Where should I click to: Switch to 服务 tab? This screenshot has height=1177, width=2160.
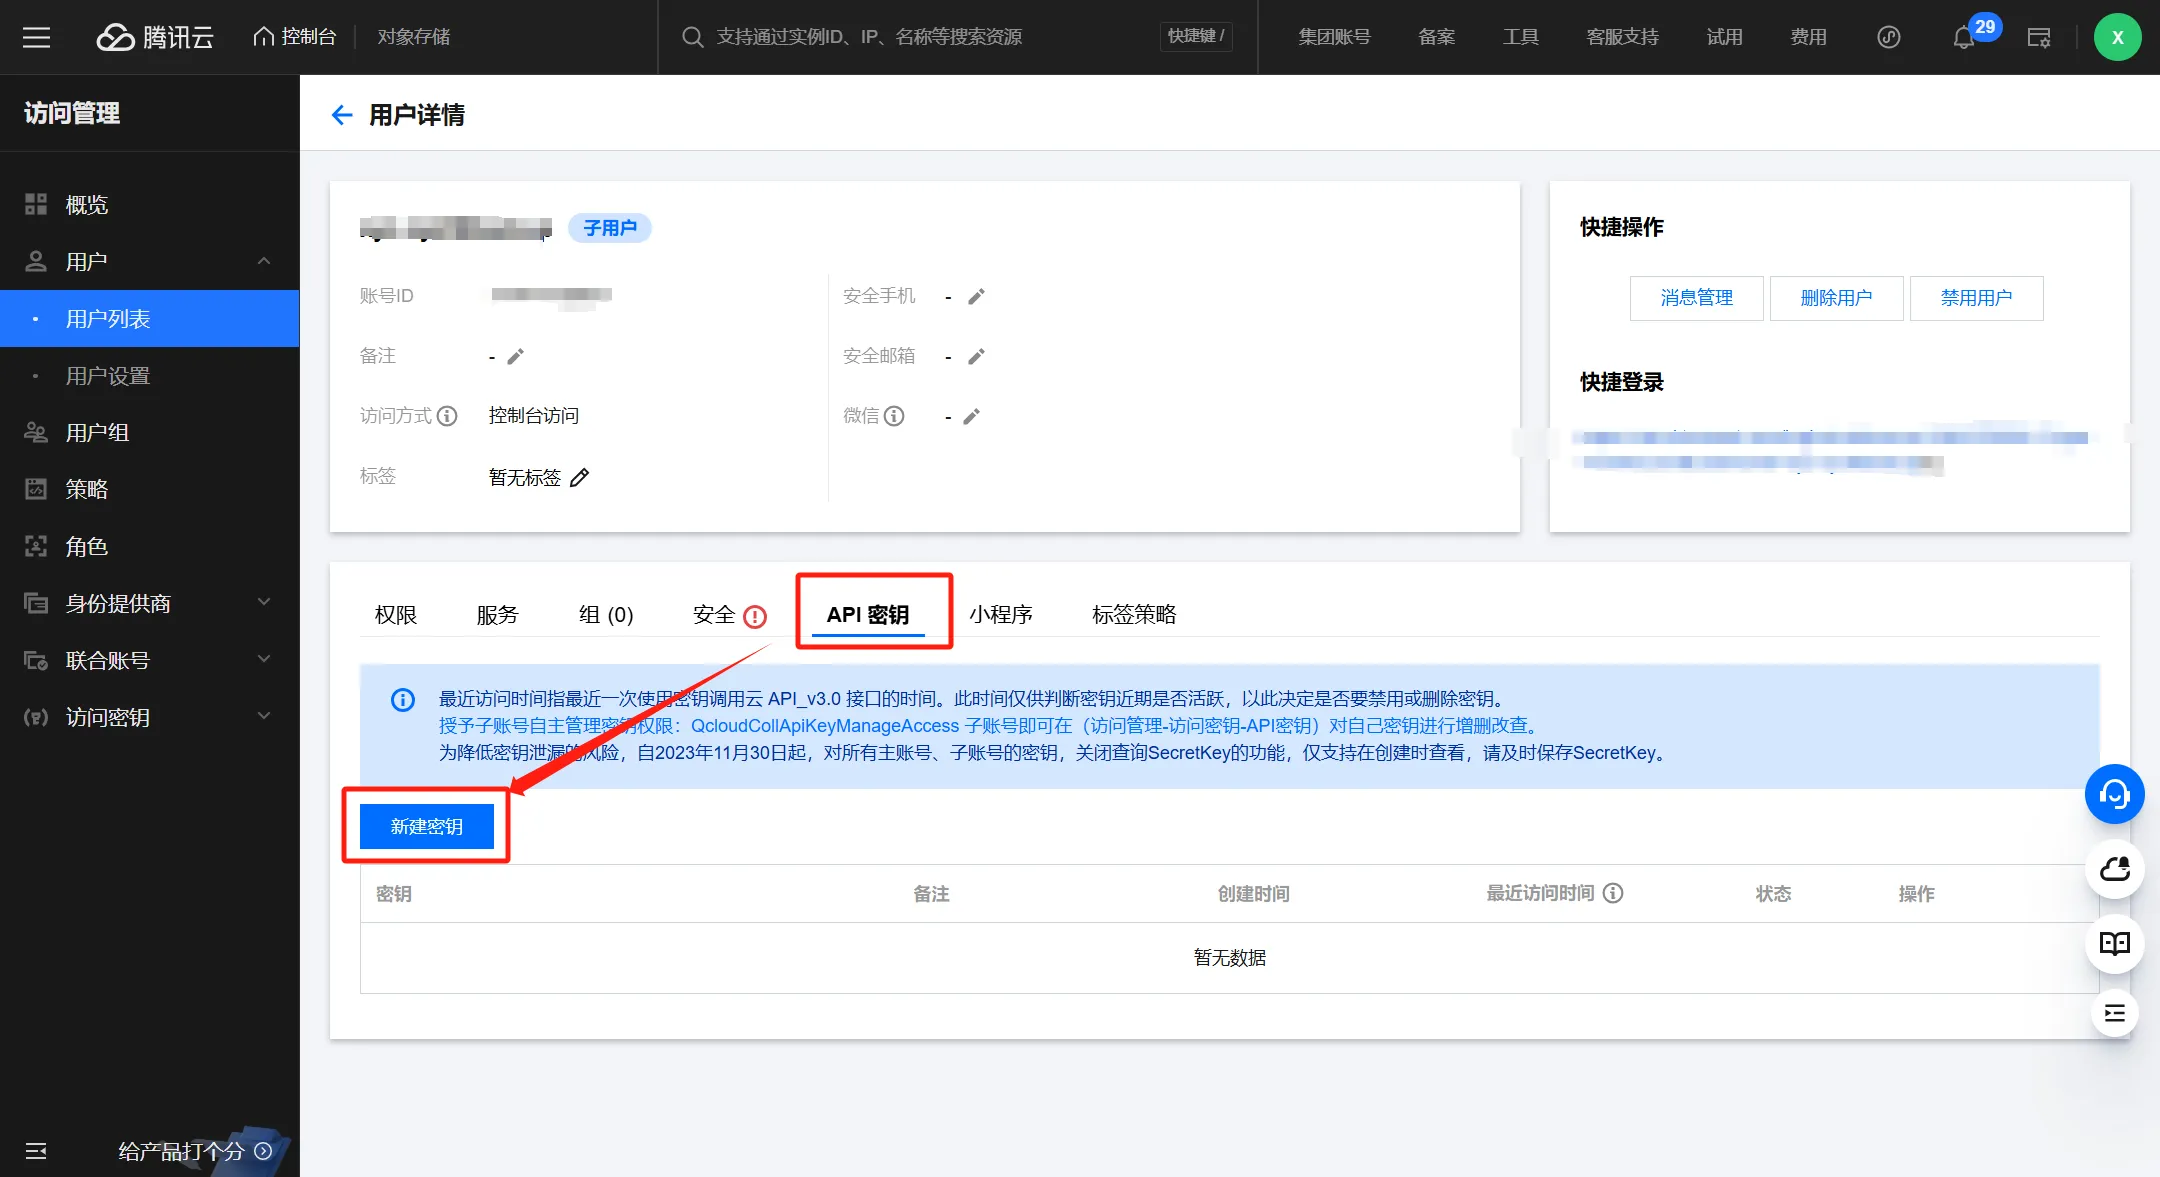pyautogui.click(x=497, y=614)
